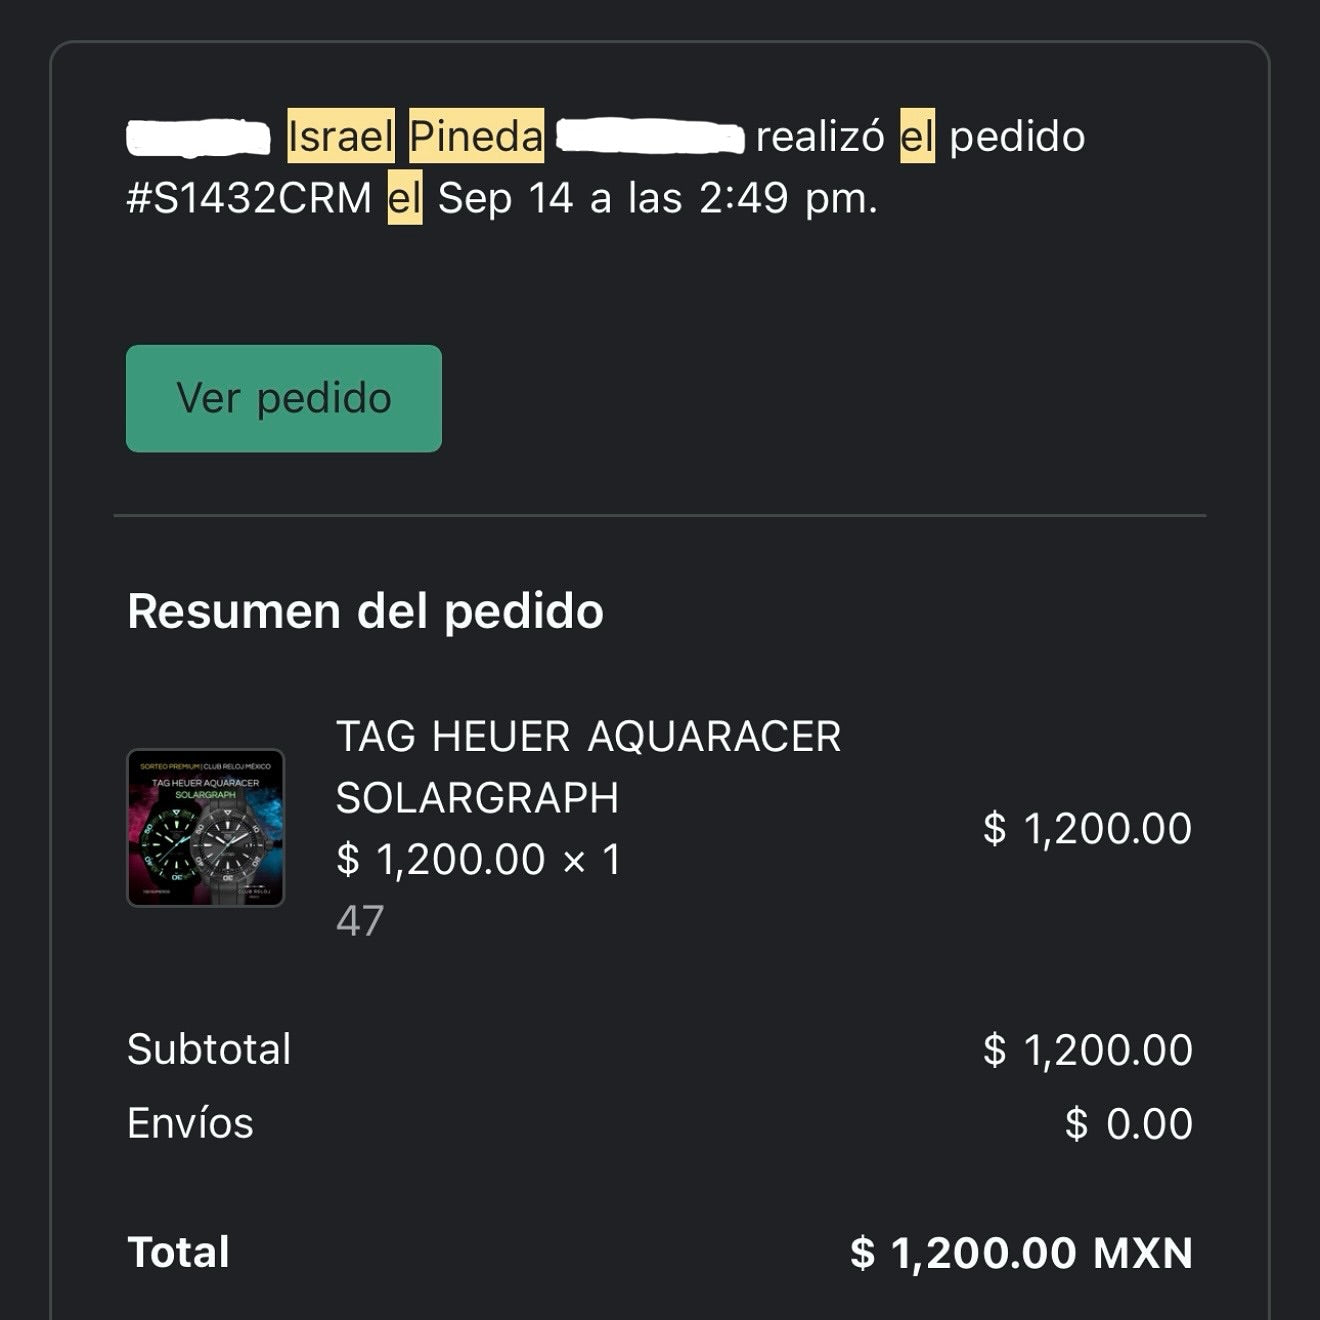The image size is (1320, 1320).
Task: Click the Resumen del pedido heading
Action: pyautogui.click(x=365, y=611)
